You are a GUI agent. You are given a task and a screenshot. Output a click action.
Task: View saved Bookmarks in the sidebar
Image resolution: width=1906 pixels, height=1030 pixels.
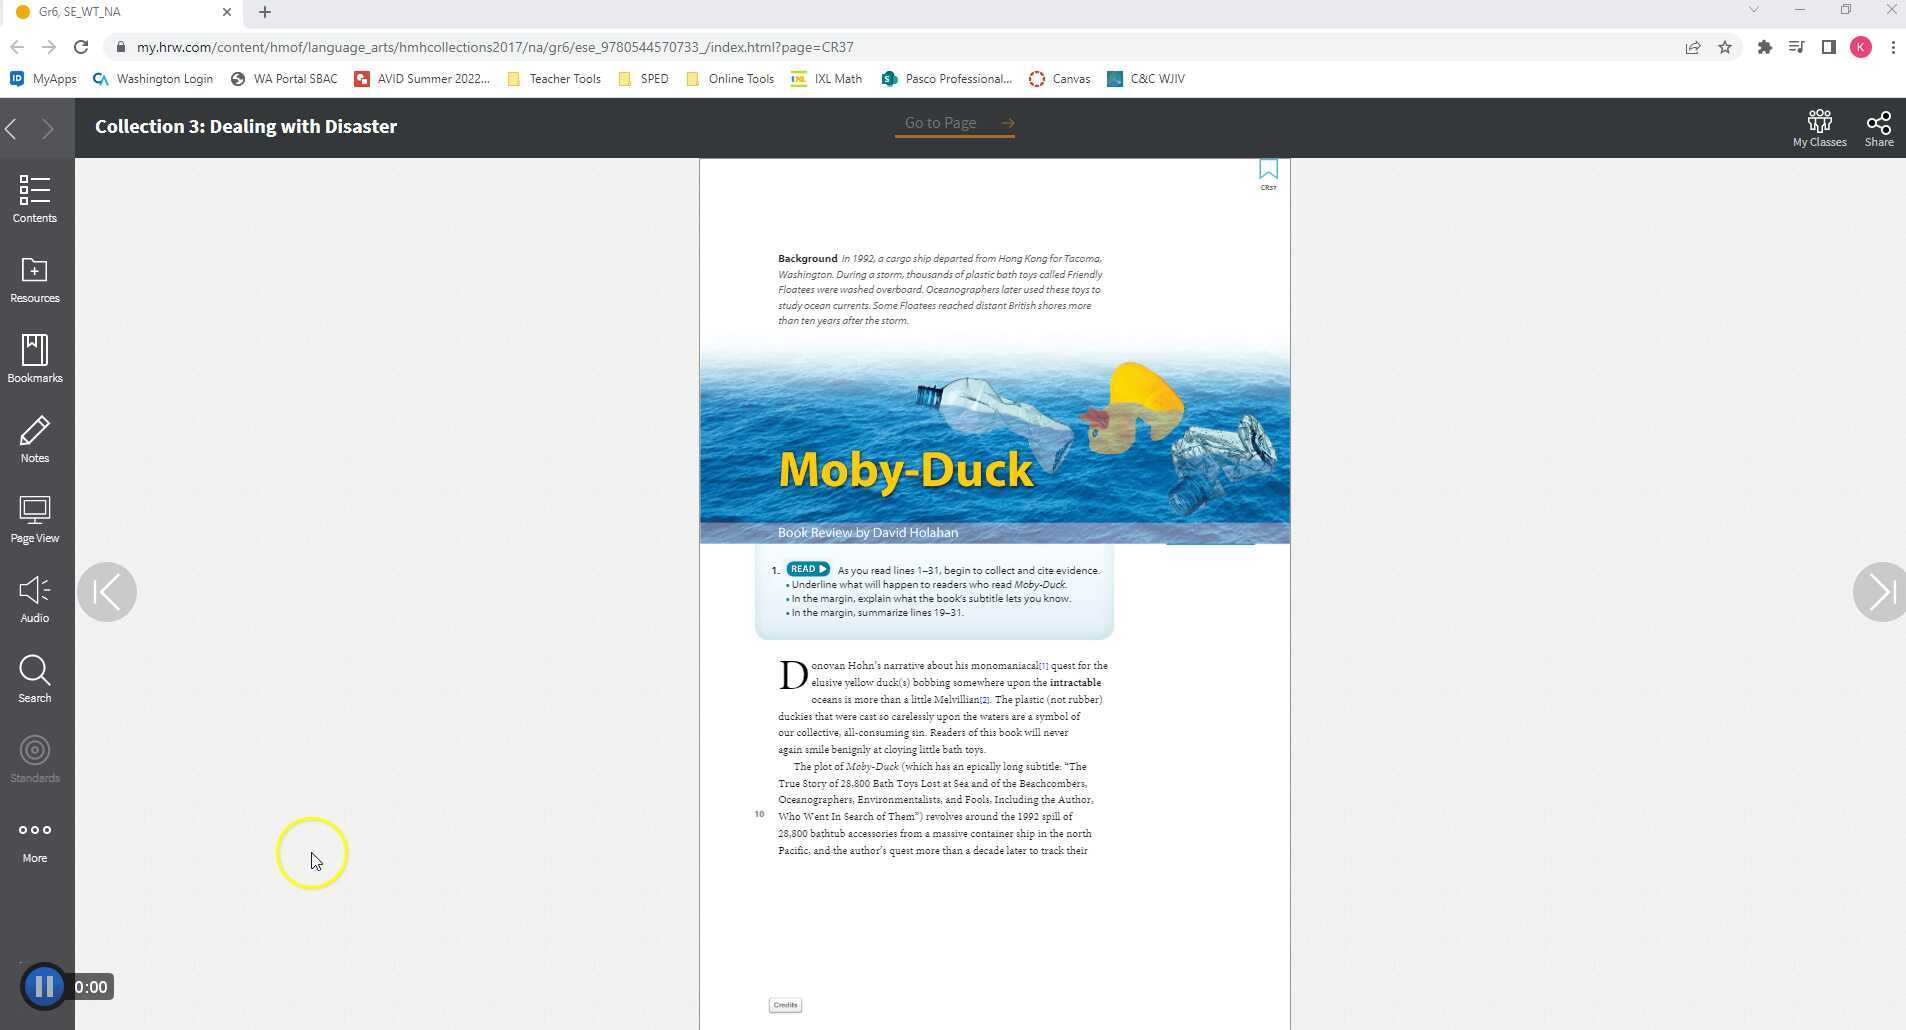click(34, 357)
